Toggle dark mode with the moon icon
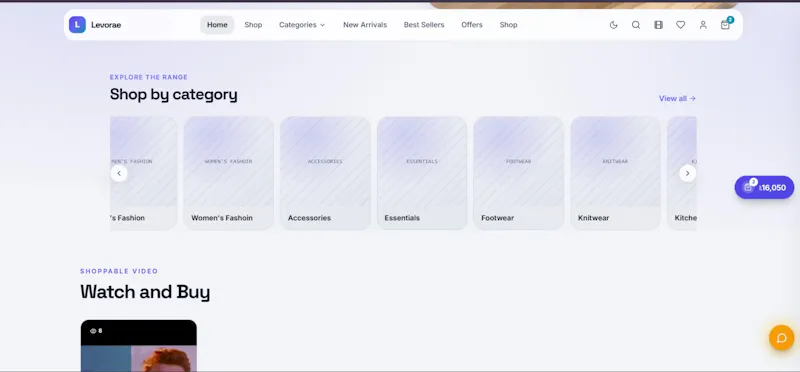 [x=613, y=25]
